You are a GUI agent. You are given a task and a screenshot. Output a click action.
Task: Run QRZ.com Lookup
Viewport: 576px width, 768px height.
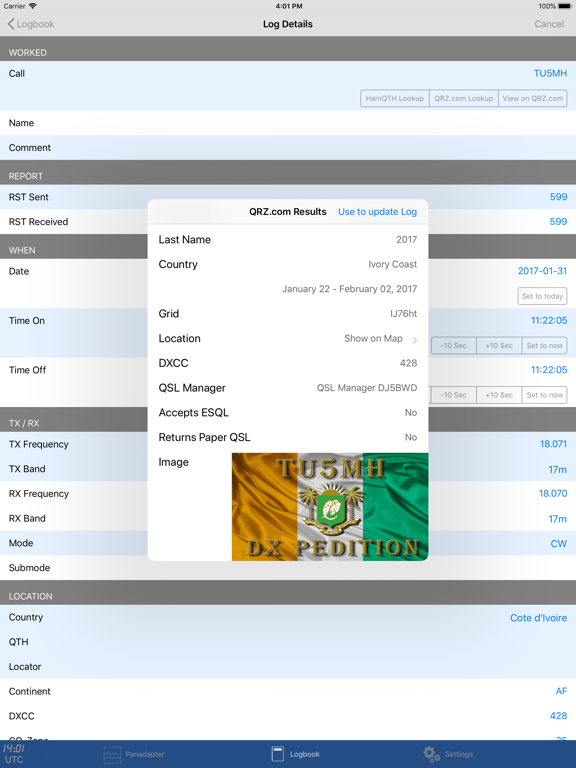[464, 98]
